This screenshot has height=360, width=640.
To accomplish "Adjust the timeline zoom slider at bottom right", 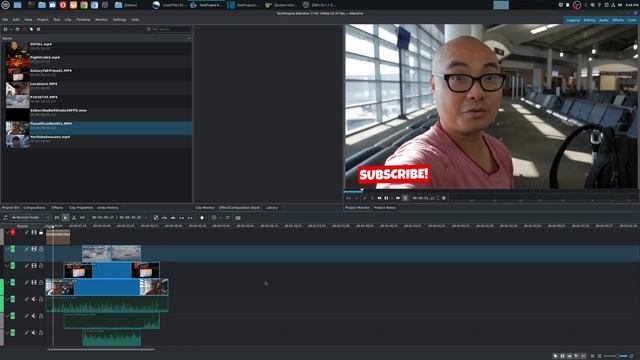I will (x=616, y=356).
